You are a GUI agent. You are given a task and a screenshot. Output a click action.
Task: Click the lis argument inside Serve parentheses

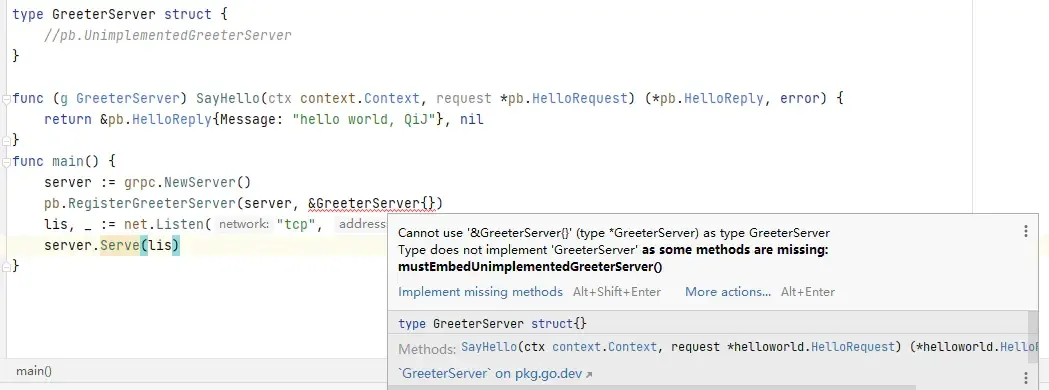pos(160,246)
